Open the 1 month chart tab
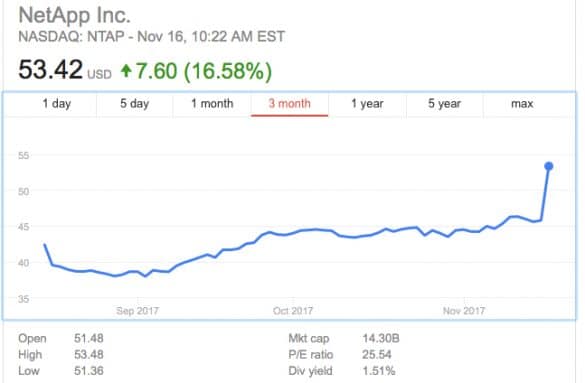 pyautogui.click(x=212, y=104)
